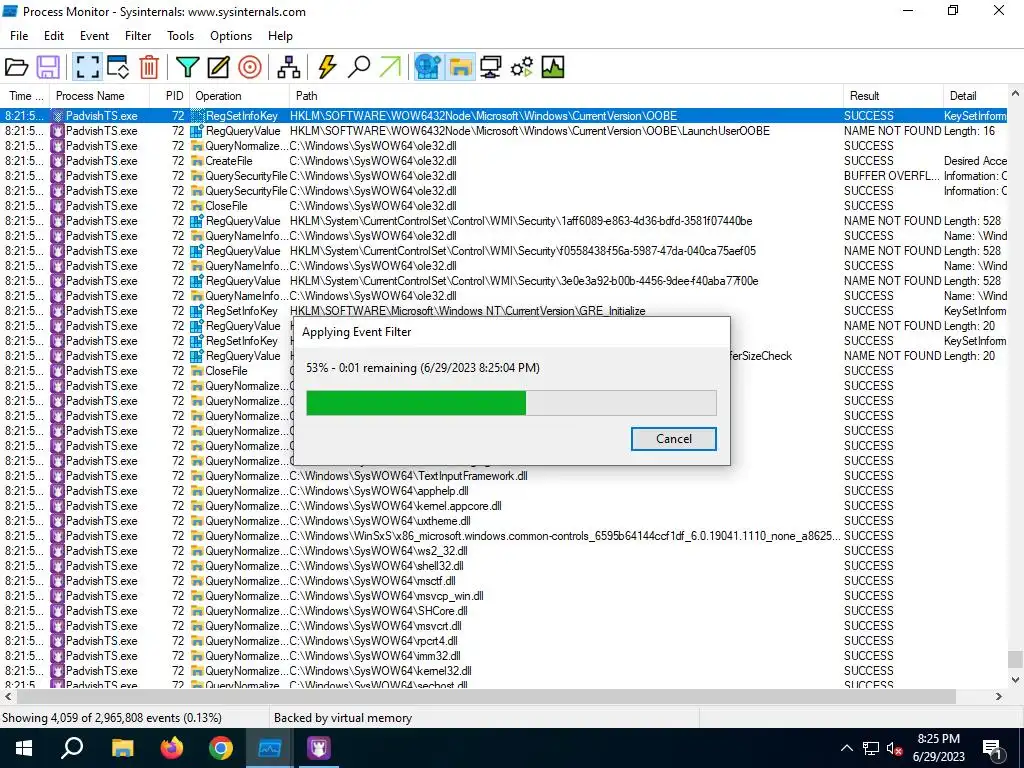Click the Highlight pencil icon
Image resolution: width=1024 pixels, height=768 pixels.
(x=218, y=67)
